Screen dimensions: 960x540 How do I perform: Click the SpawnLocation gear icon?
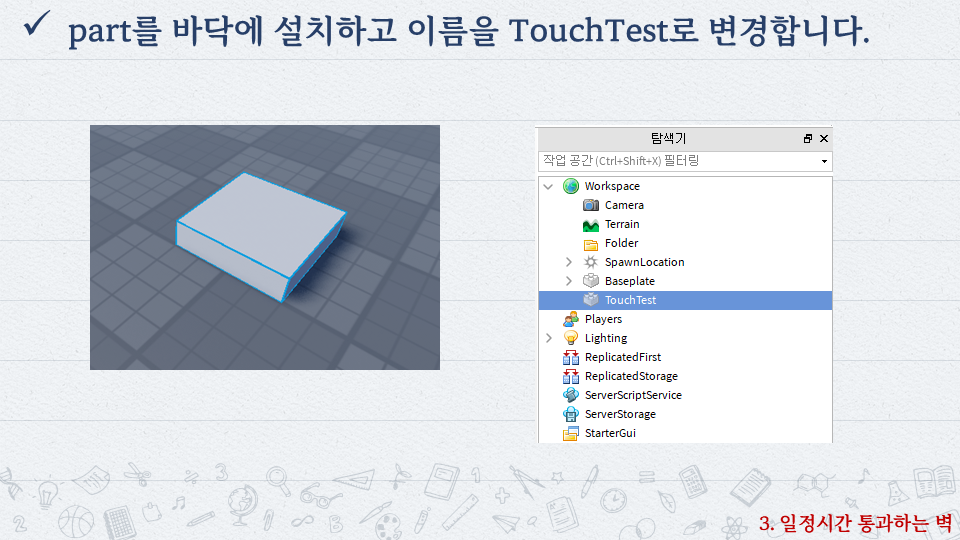tap(591, 262)
